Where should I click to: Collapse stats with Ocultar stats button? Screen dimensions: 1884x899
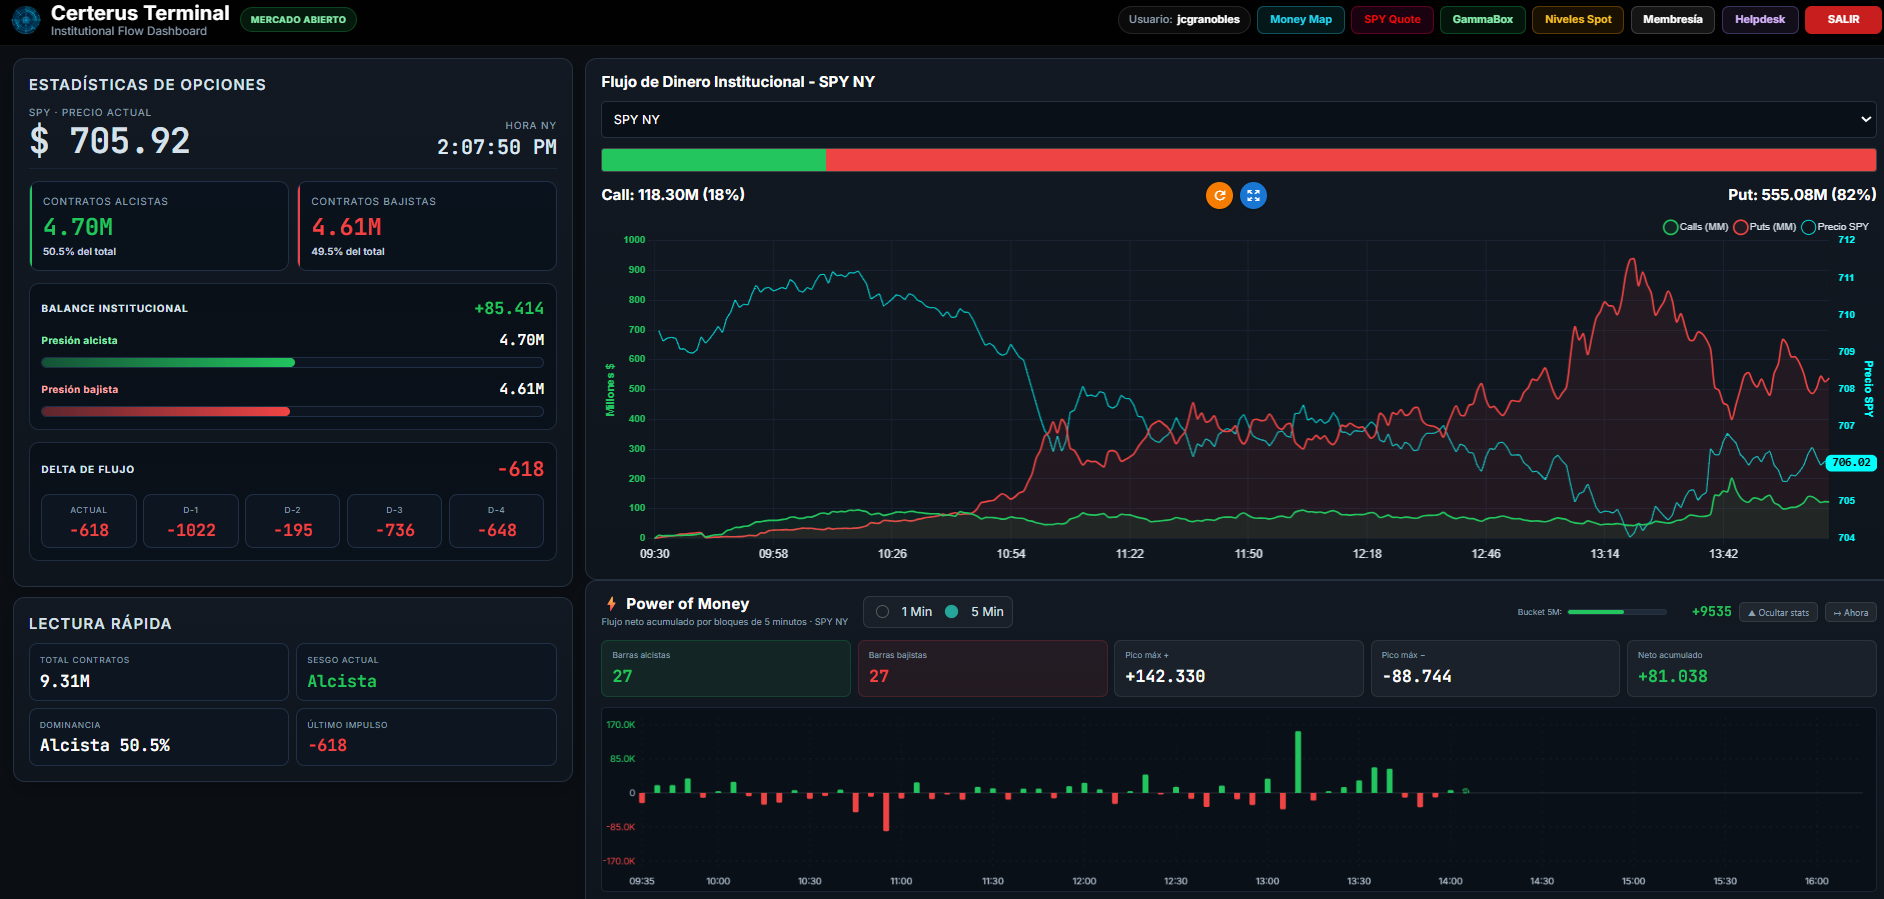(1779, 612)
